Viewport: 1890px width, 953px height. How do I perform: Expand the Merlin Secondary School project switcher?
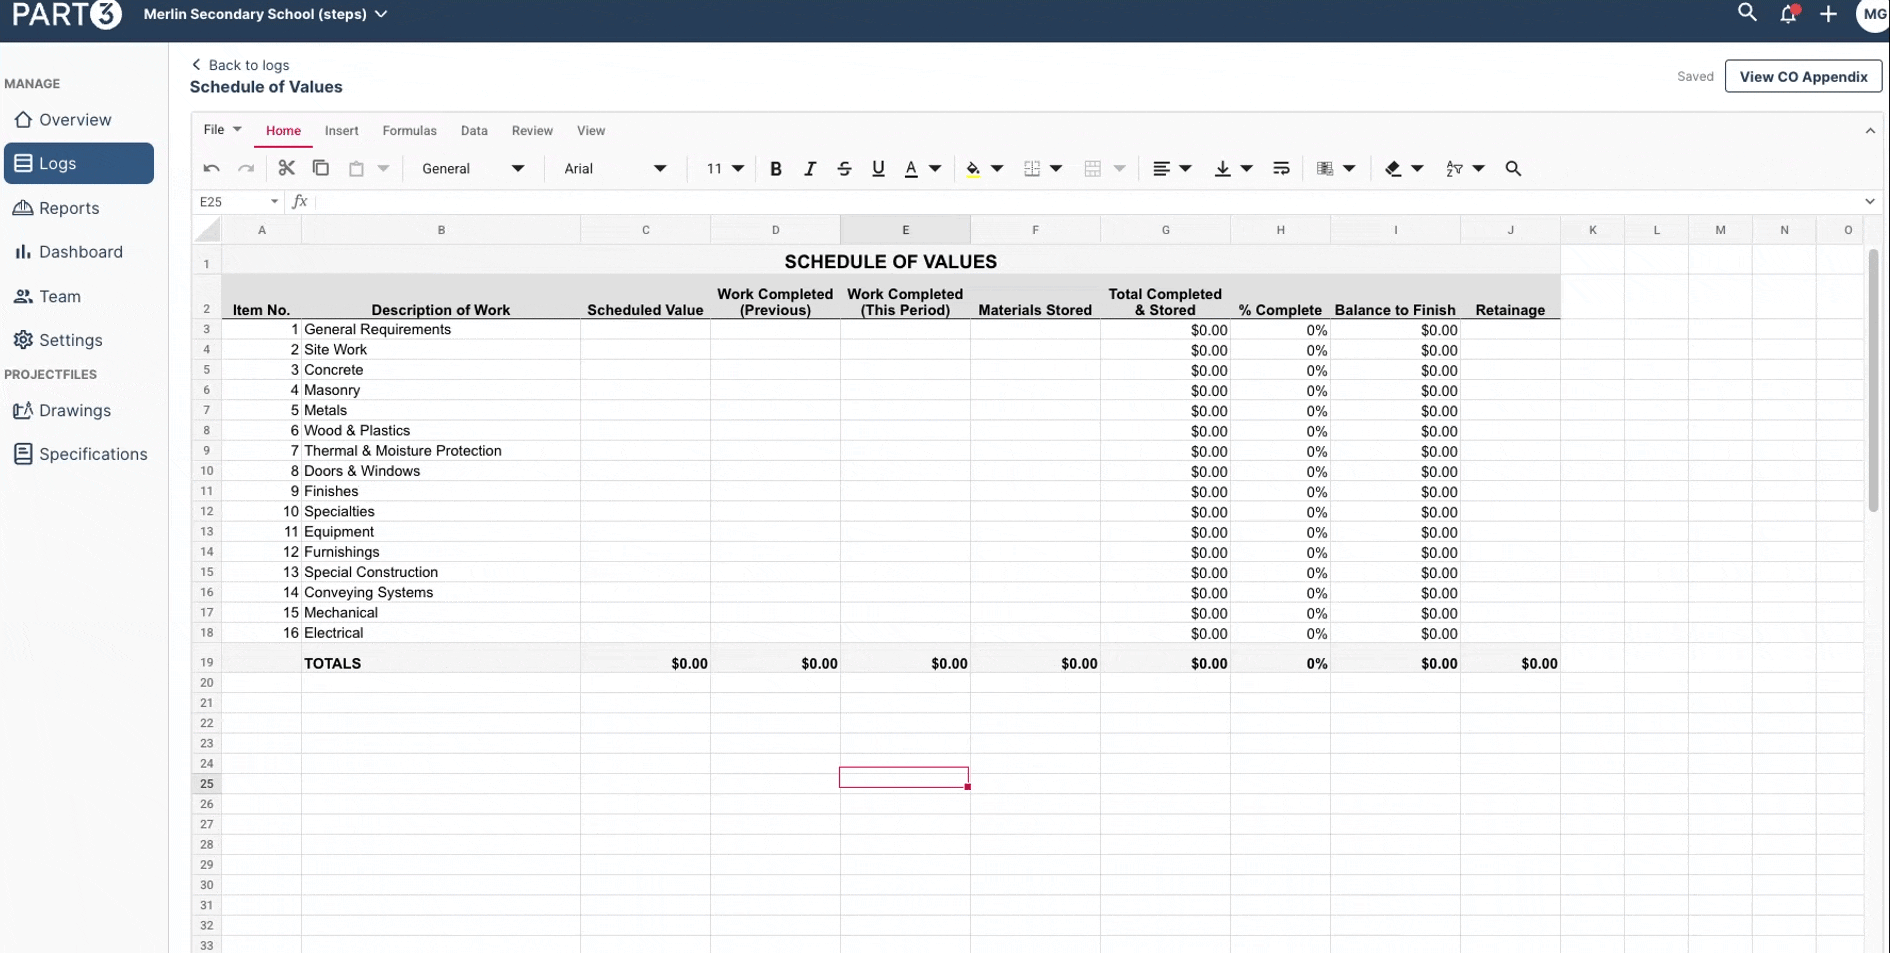[265, 14]
